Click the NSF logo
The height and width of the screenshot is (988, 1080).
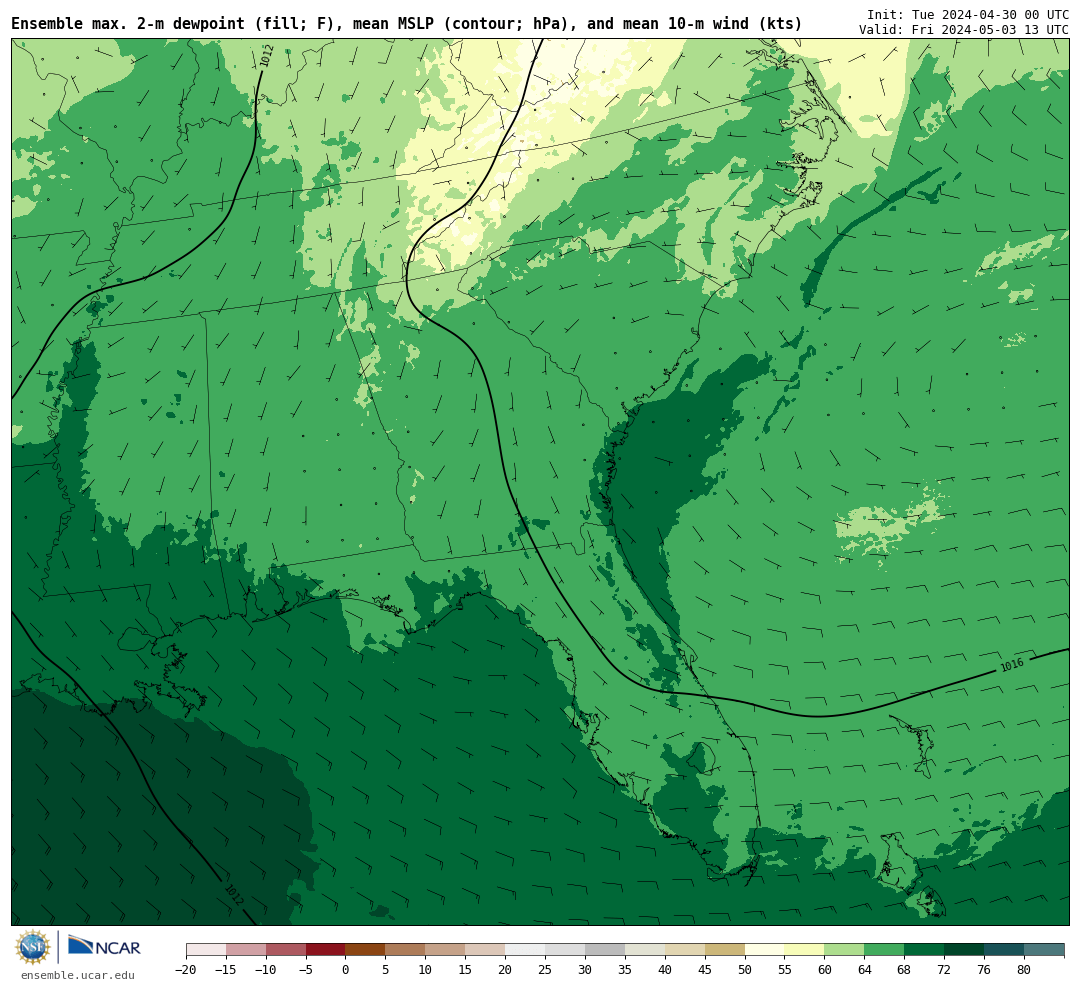click(x=33, y=947)
